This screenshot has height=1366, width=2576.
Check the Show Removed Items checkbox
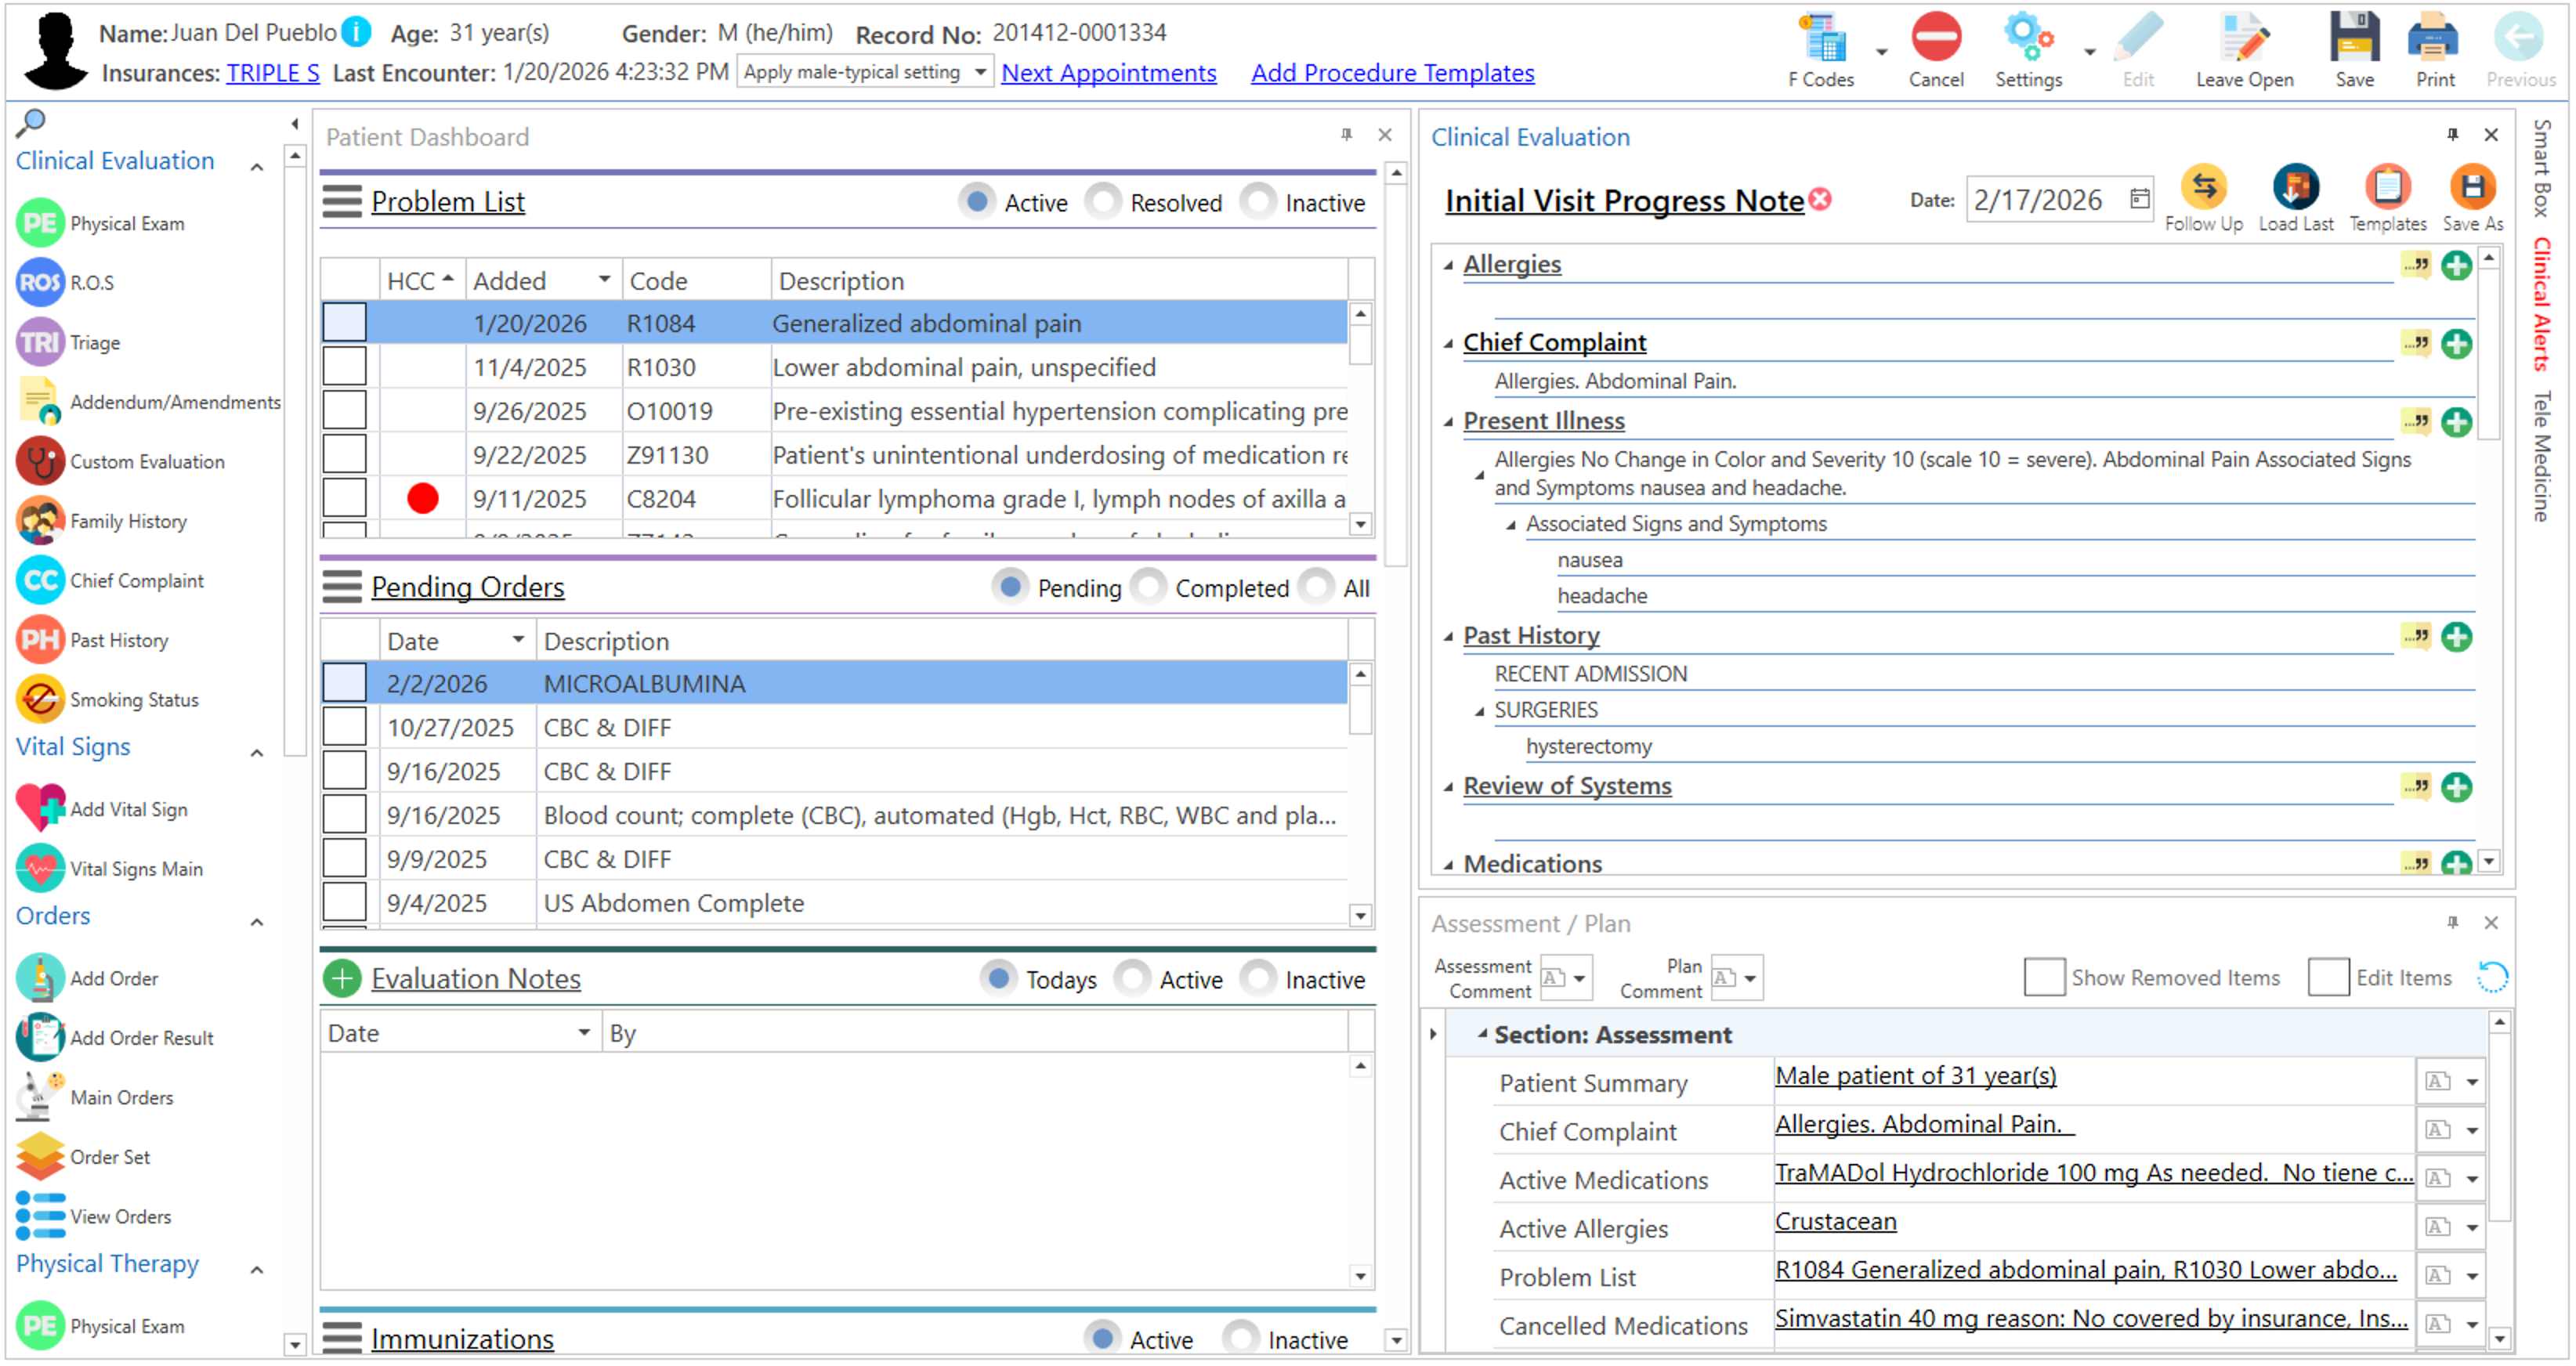(2043, 978)
